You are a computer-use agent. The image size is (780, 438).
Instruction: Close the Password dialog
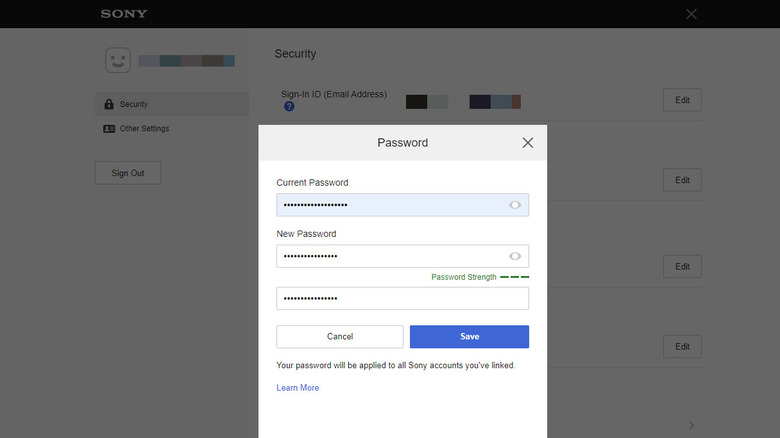click(x=528, y=143)
